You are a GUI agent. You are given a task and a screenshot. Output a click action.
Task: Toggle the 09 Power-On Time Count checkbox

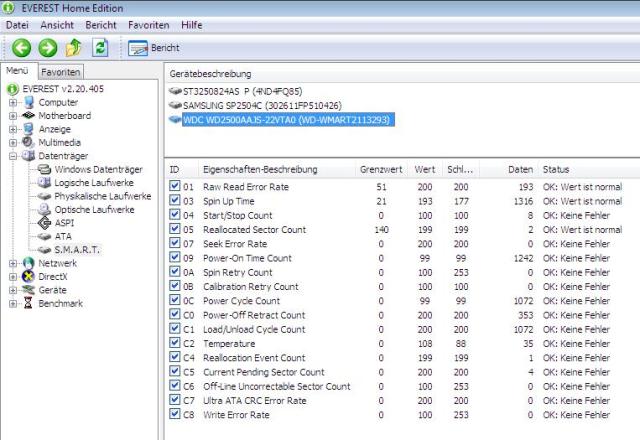coord(174,258)
